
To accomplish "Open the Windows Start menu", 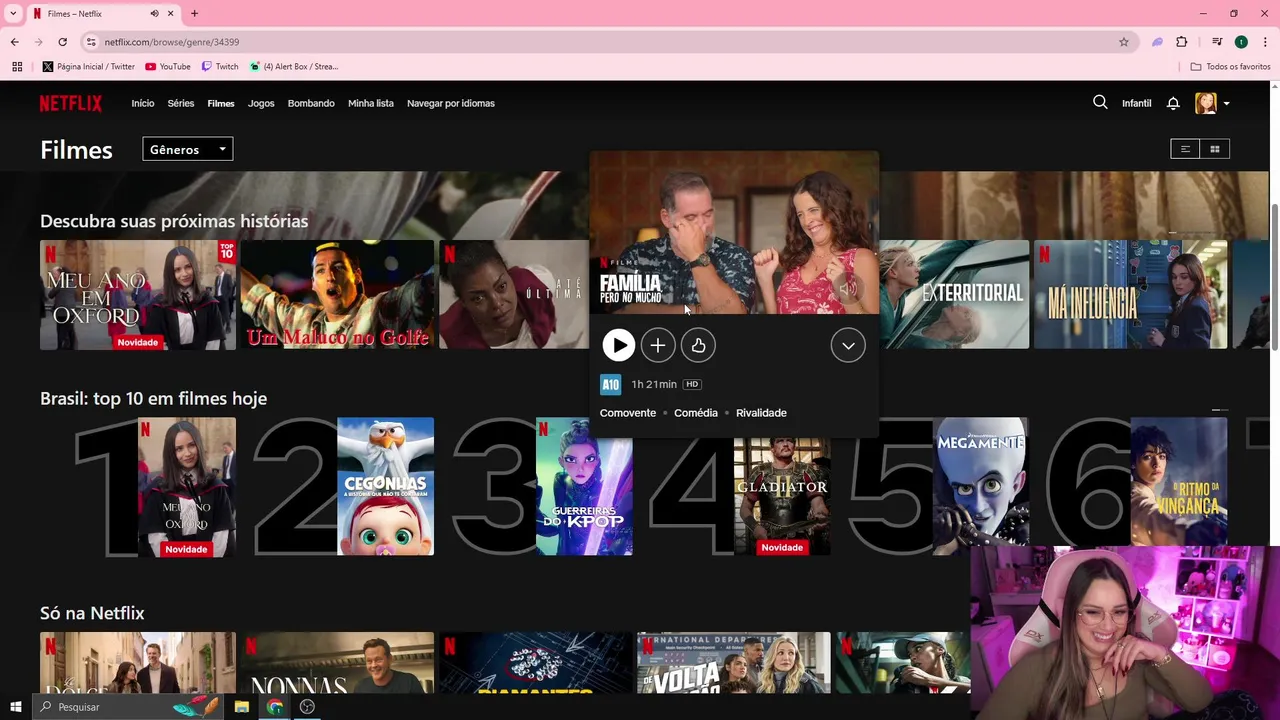I will pyautogui.click(x=15, y=707).
